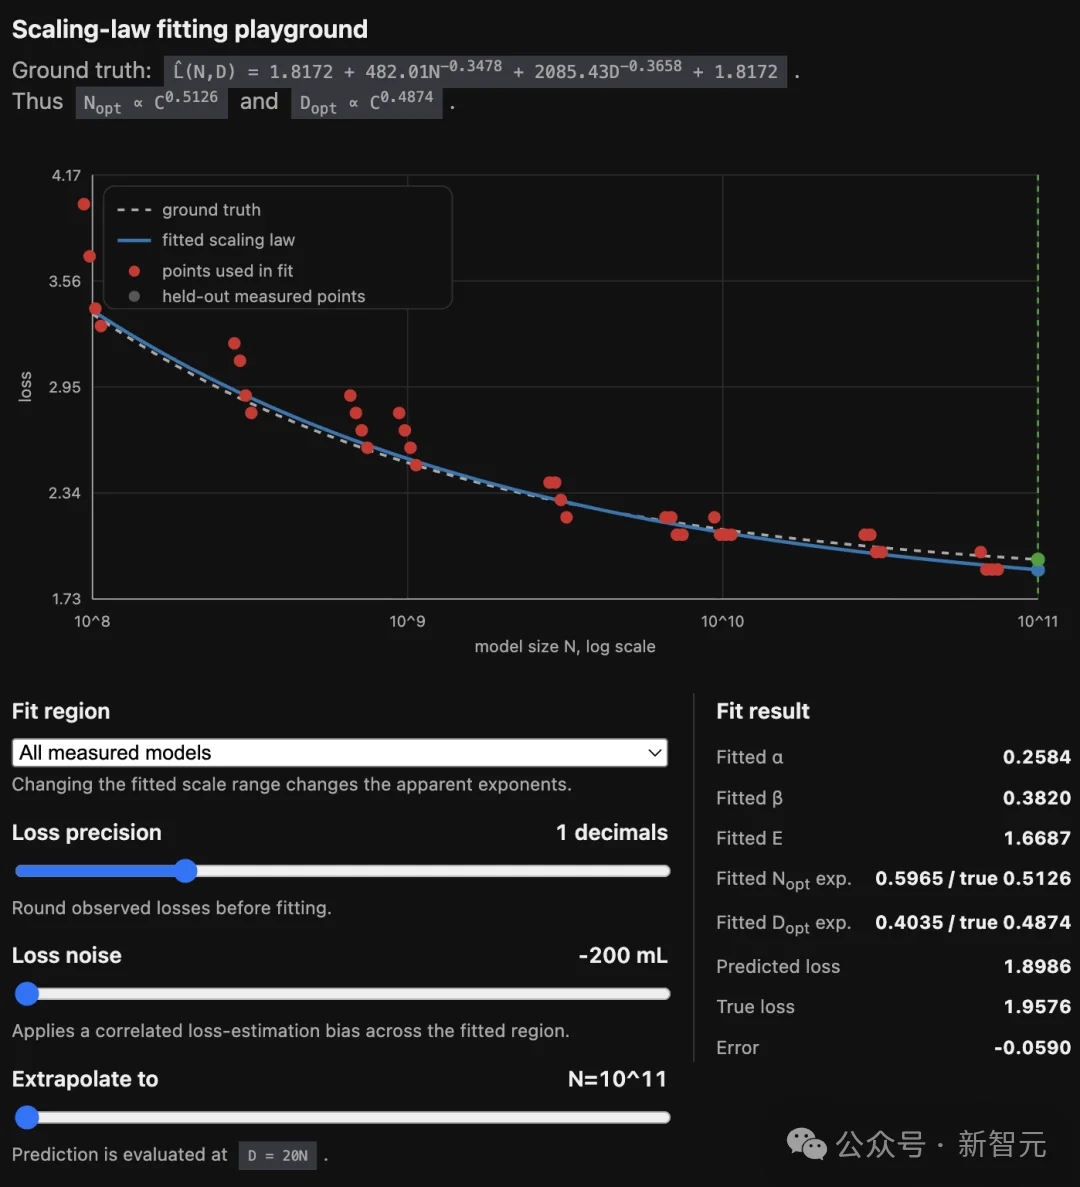1080x1187 pixels.
Task: Click the fitted scaling law legend line
Action: coord(134,241)
